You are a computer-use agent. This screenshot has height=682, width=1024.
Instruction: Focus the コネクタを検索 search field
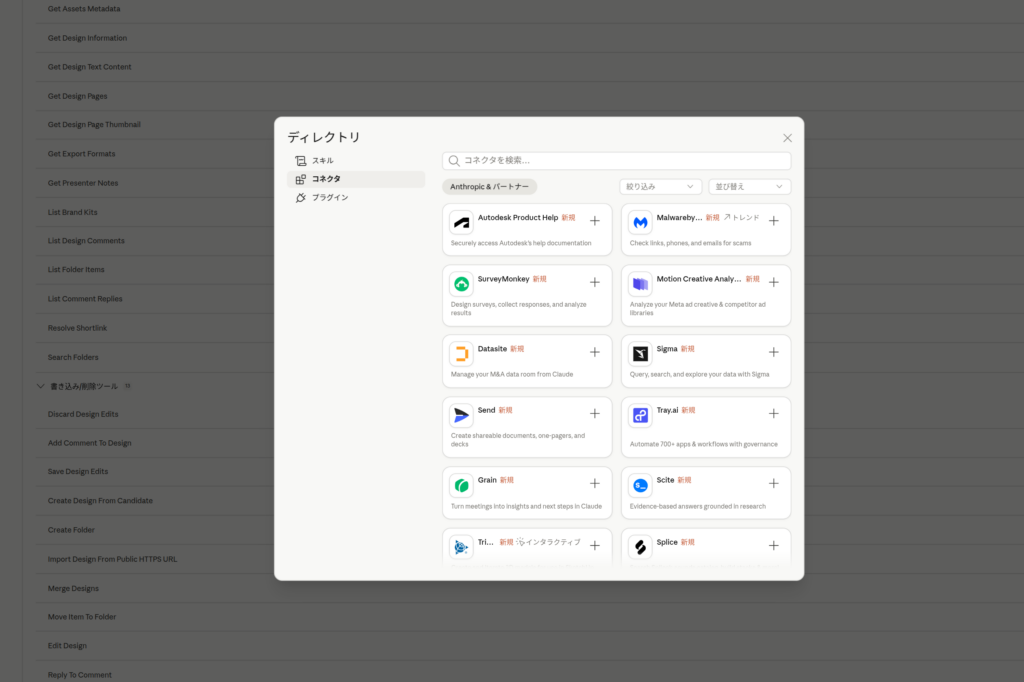click(616, 161)
